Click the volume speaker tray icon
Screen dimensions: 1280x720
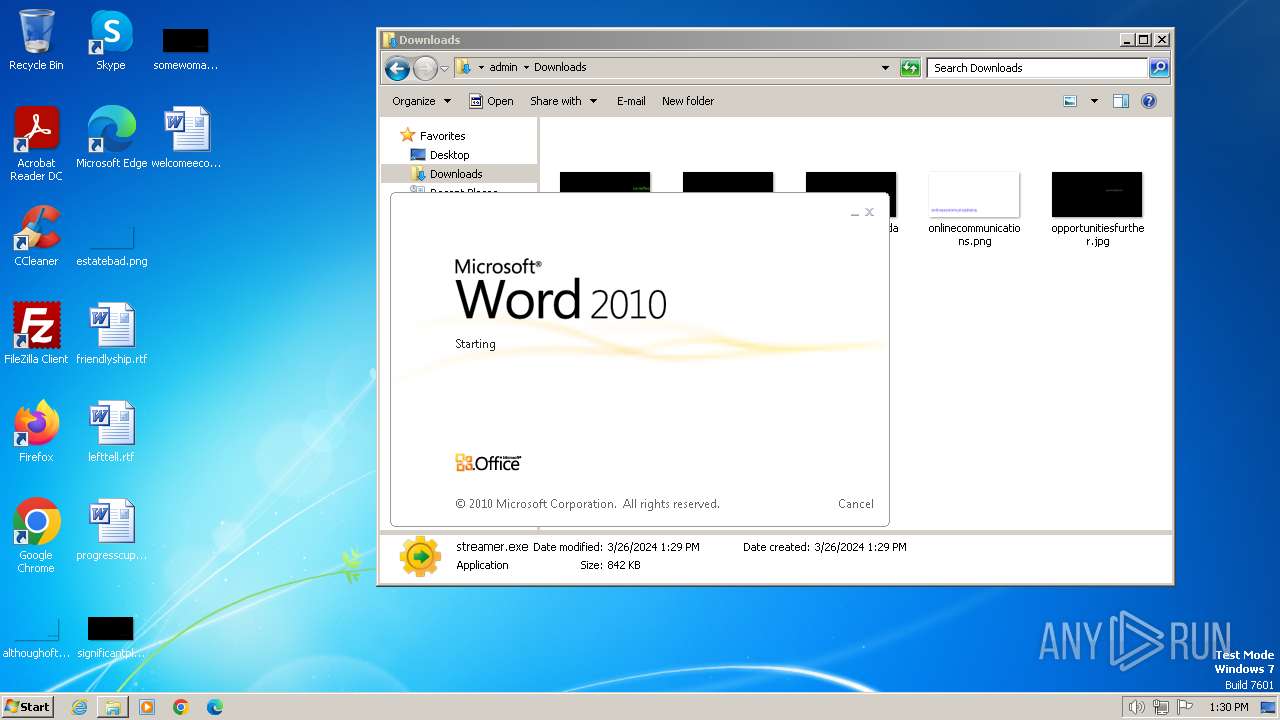1136,707
